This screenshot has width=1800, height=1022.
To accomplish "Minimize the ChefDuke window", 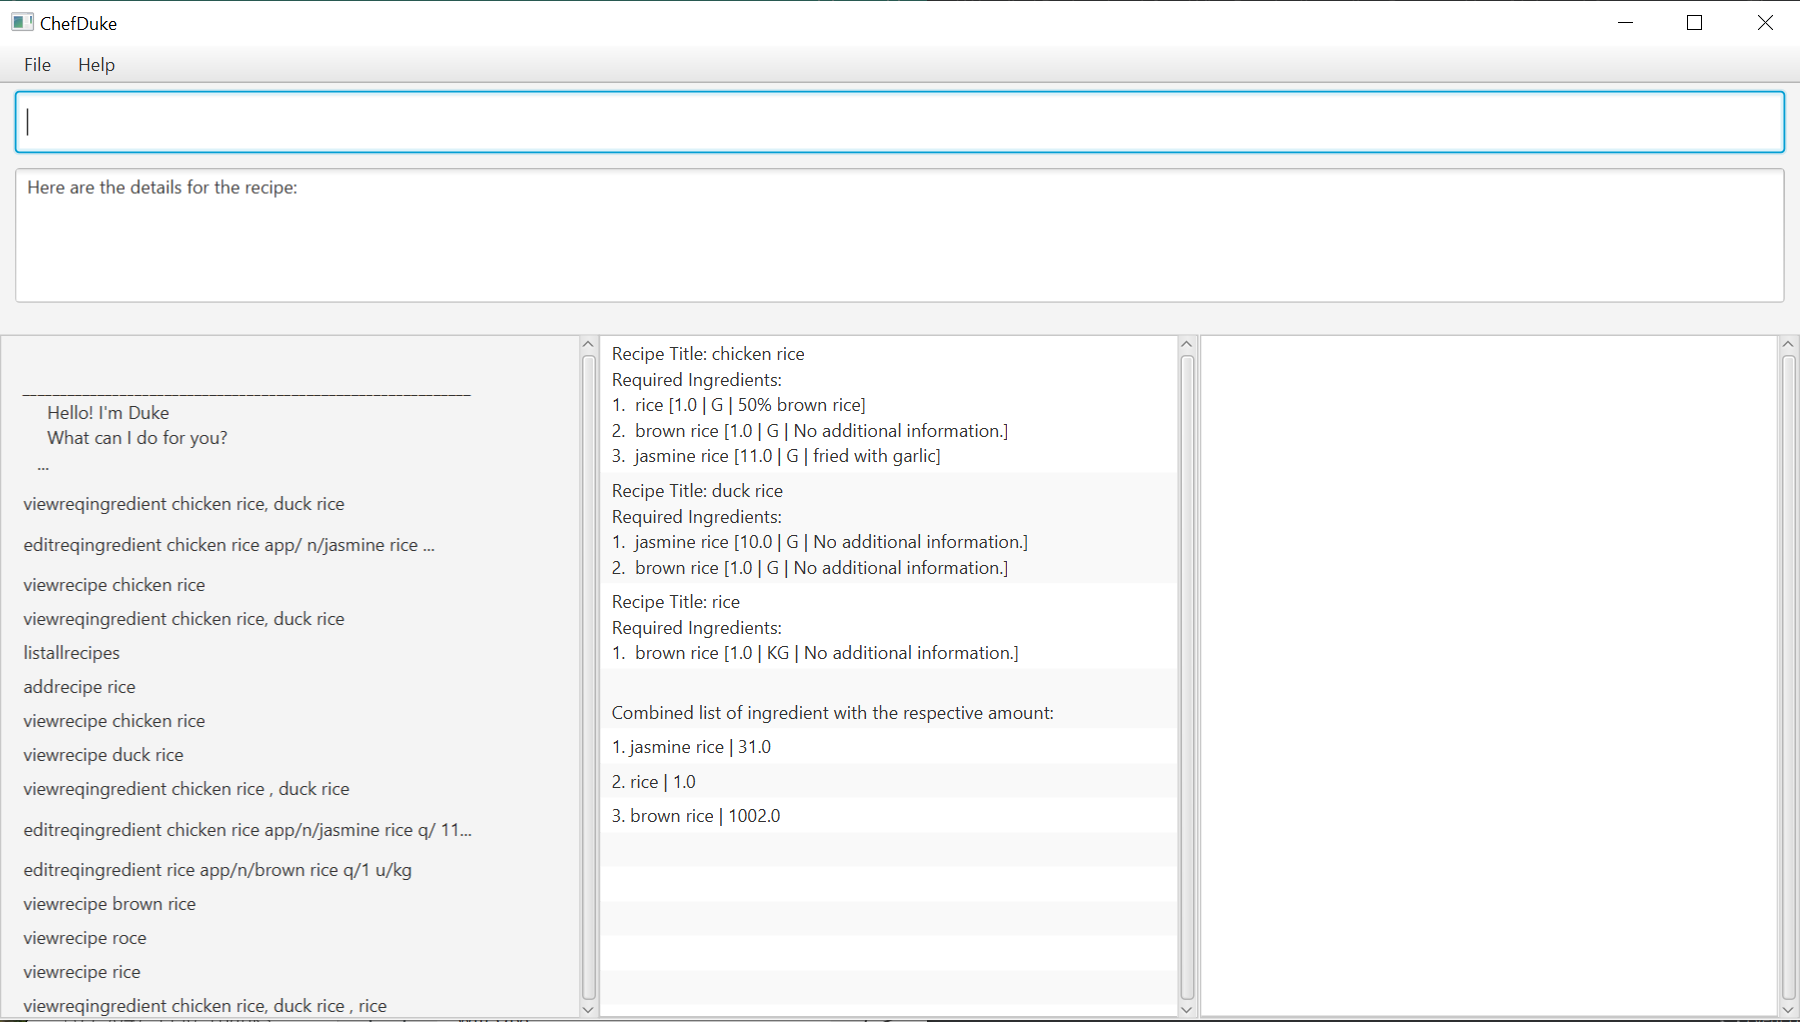I will [1625, 22].
